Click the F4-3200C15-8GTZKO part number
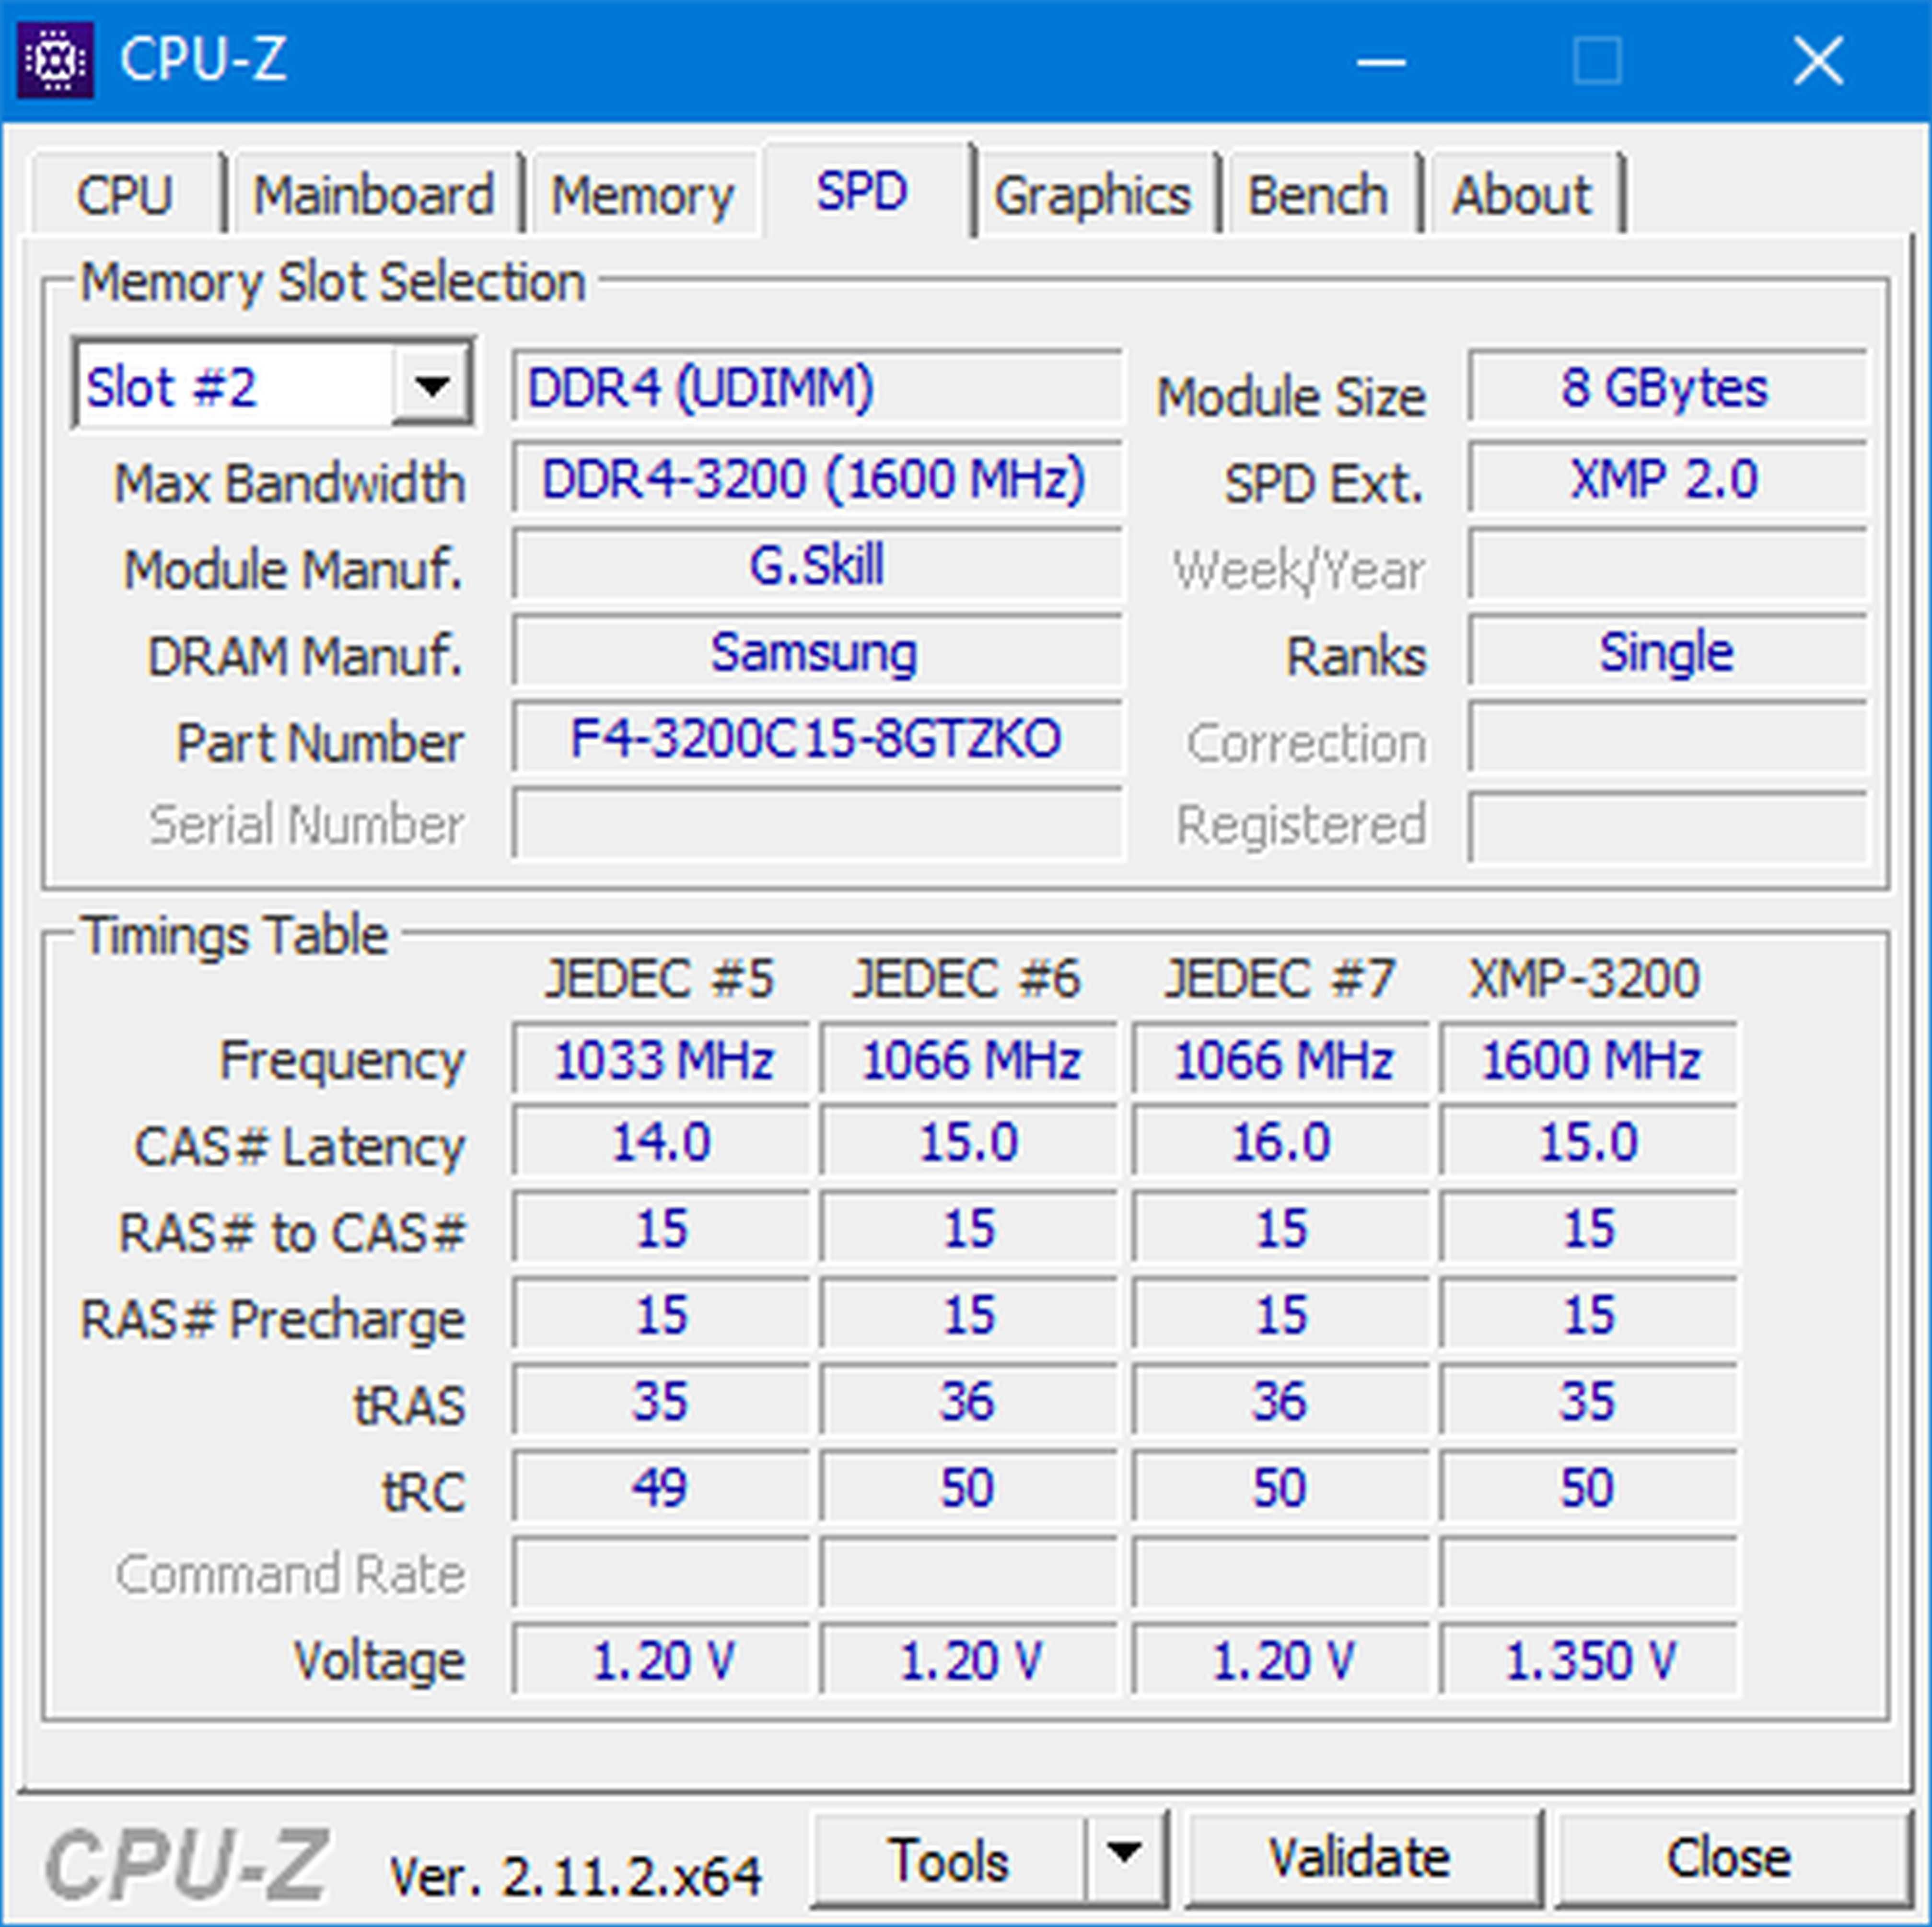The width and height of the screenshot is (1932, 1927). pos(817,738)
